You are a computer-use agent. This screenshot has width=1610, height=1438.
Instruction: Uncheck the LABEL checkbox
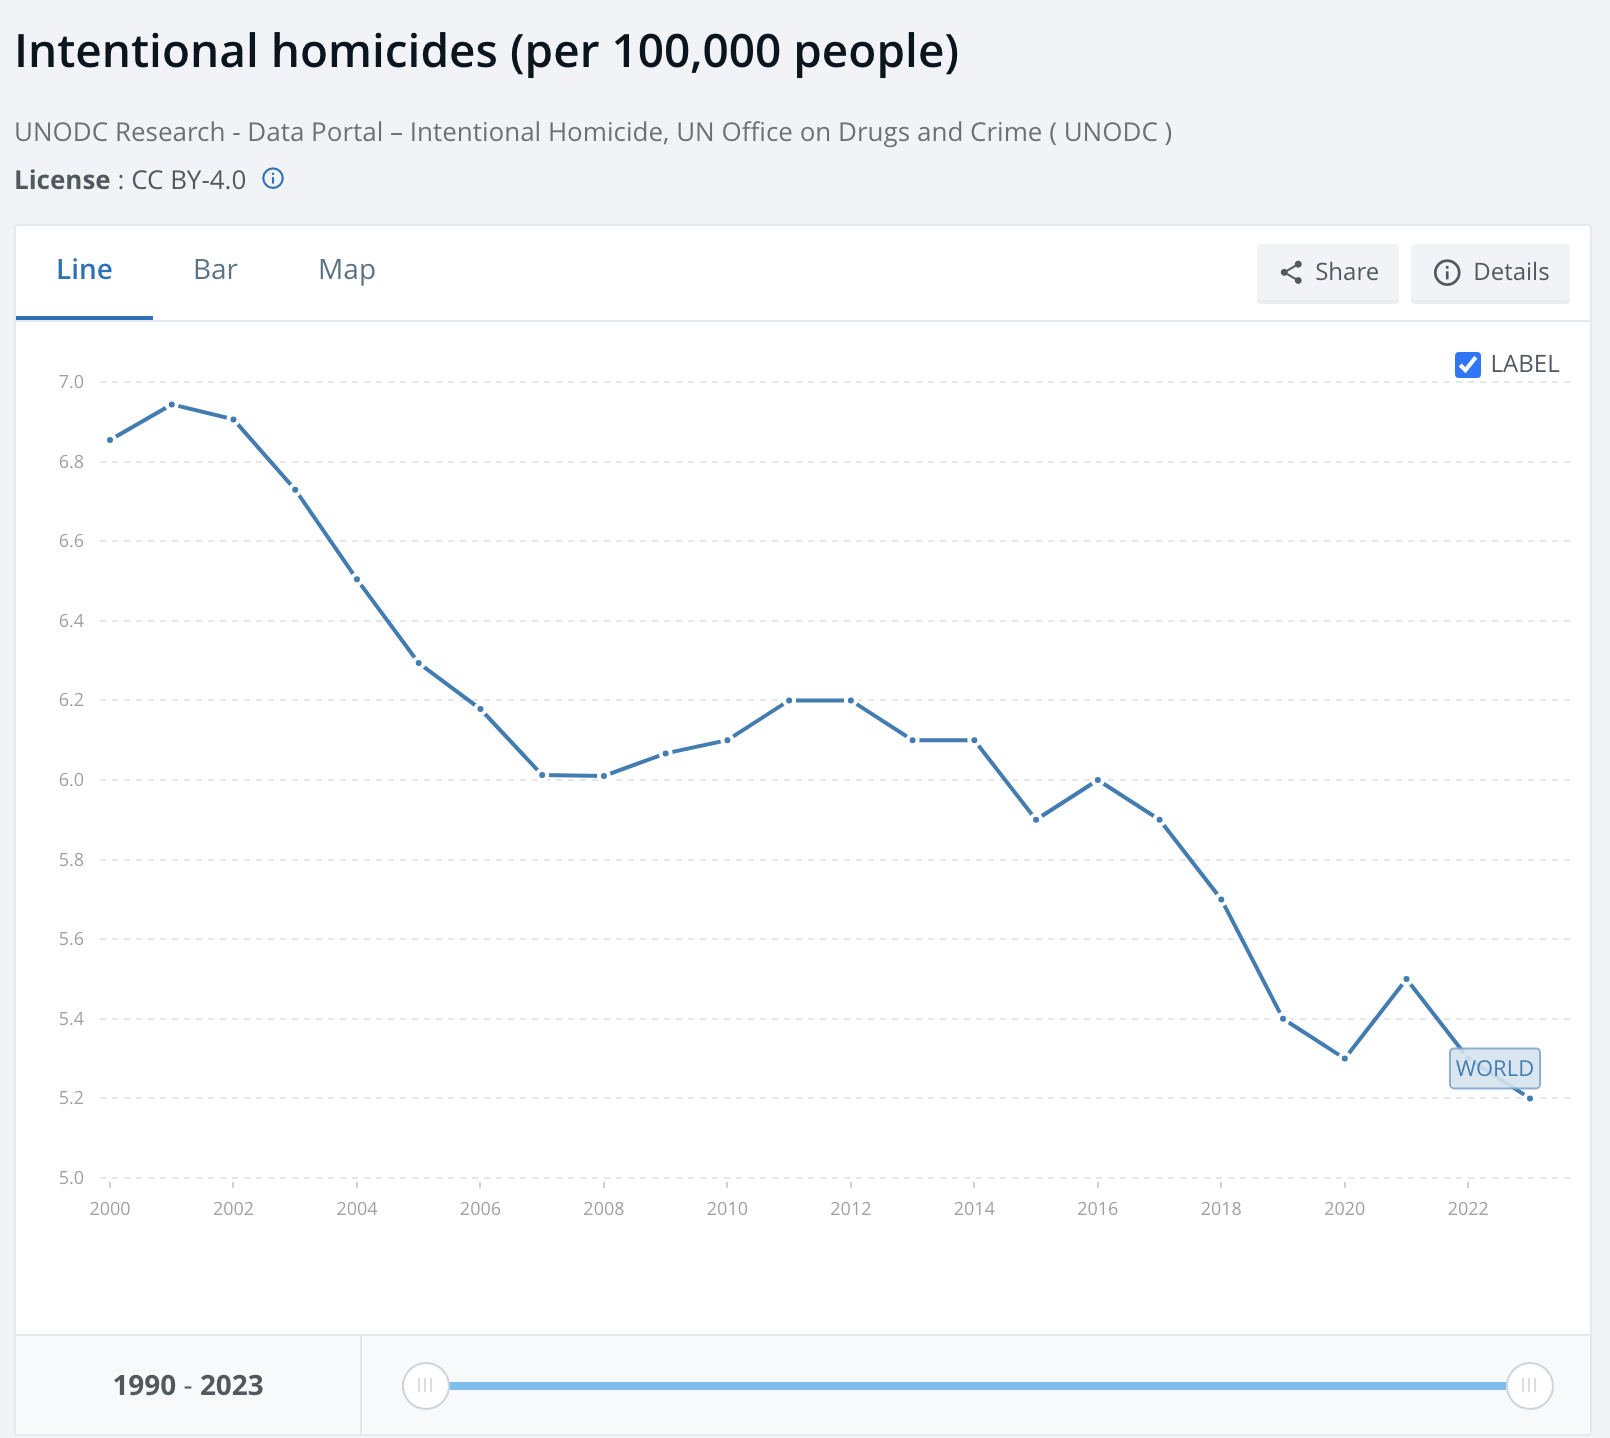point(1467,365)
